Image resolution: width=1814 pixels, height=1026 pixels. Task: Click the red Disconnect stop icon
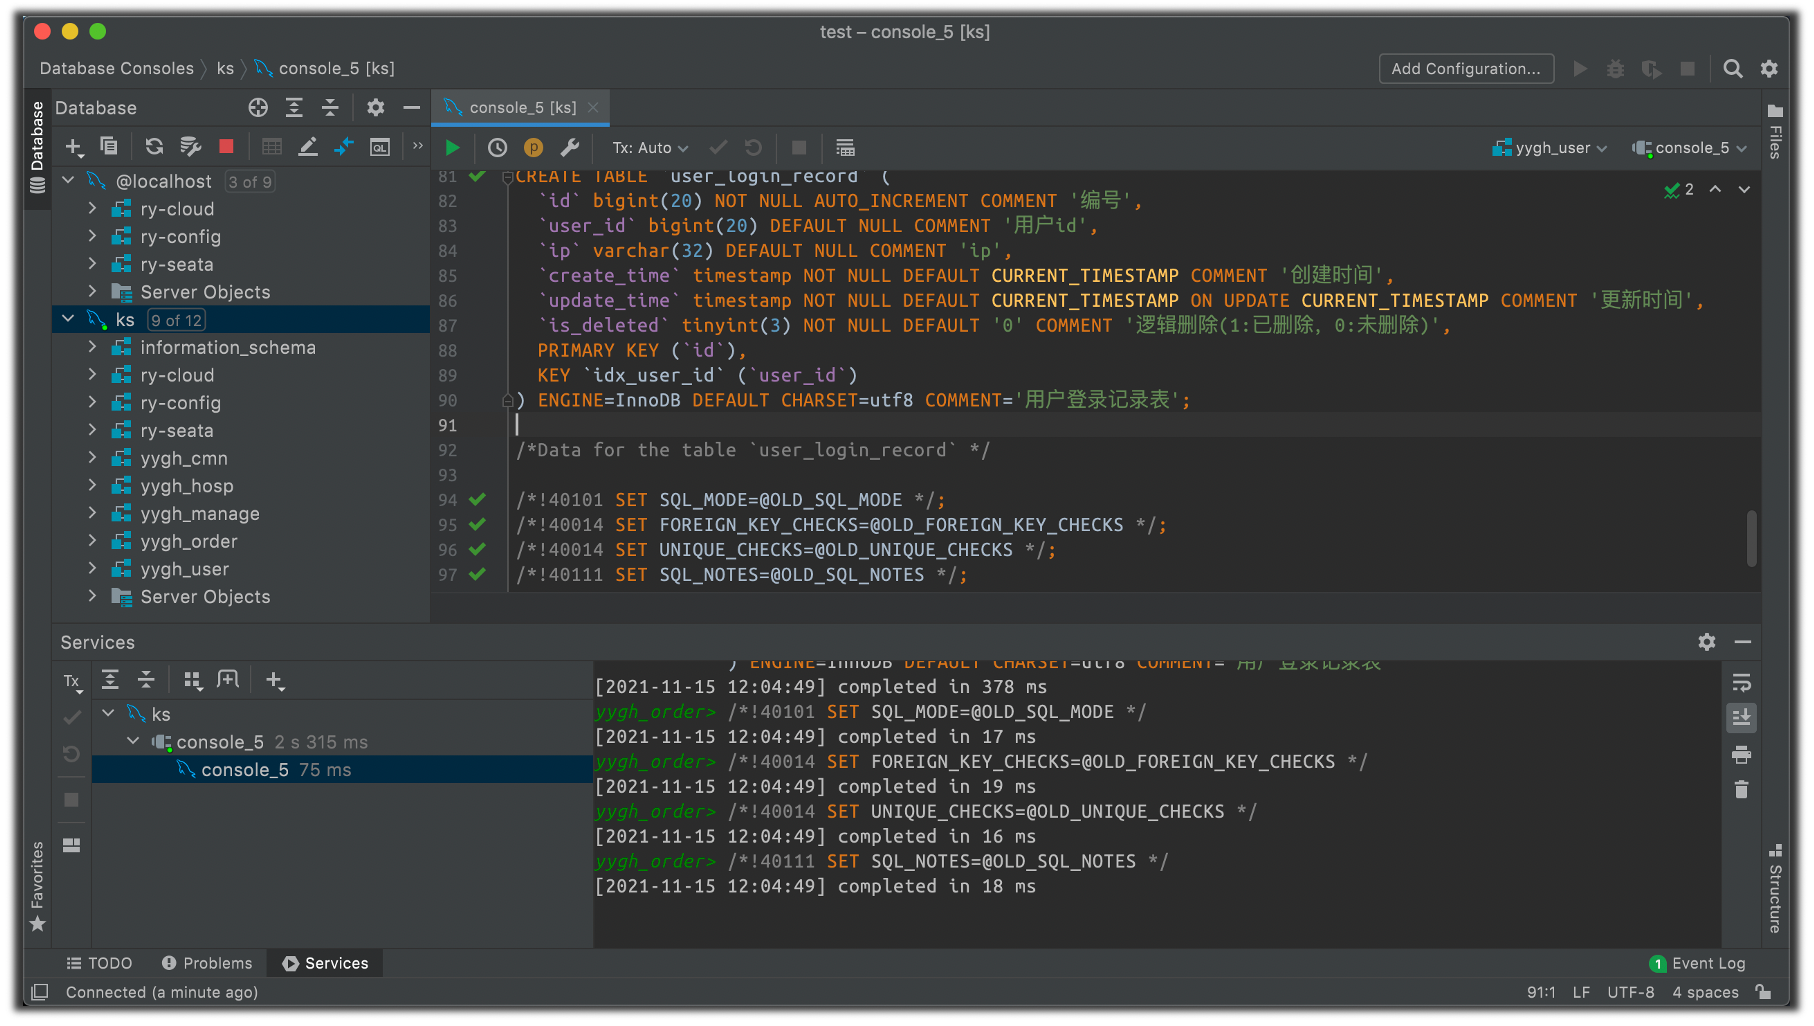click(226, 147)
